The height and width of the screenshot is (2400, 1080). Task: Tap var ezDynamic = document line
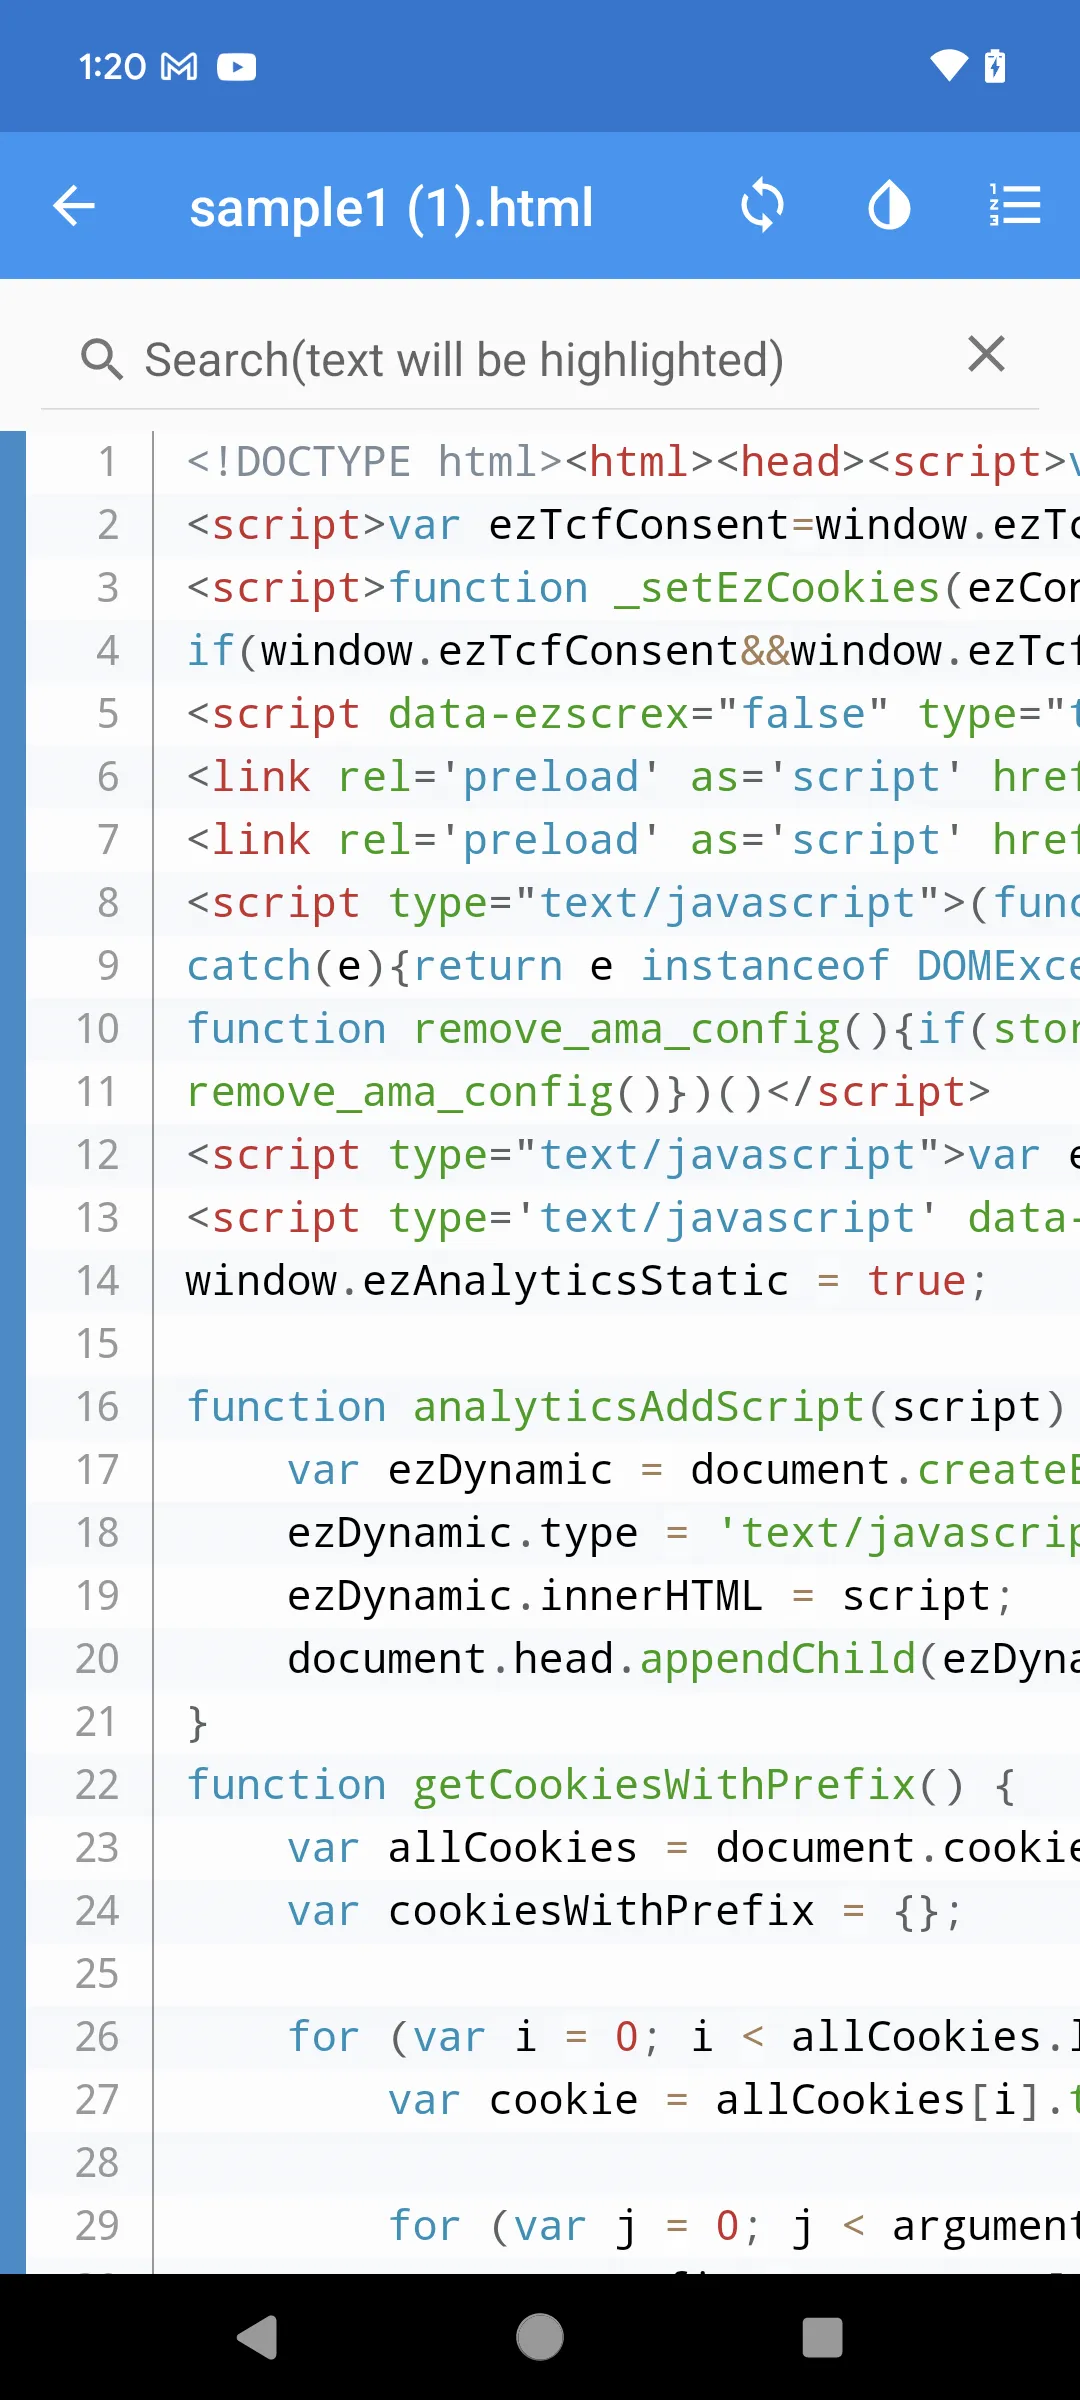(683, 1470)
